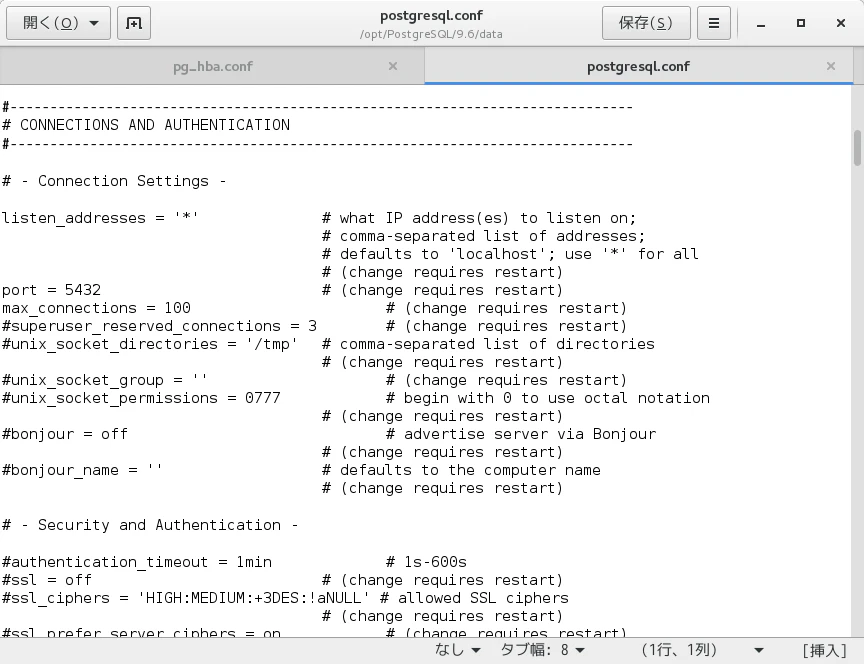Open the なし syntax highlighting dropdown
The width and height of the screenshot is (864, 664).
(458, 650)
